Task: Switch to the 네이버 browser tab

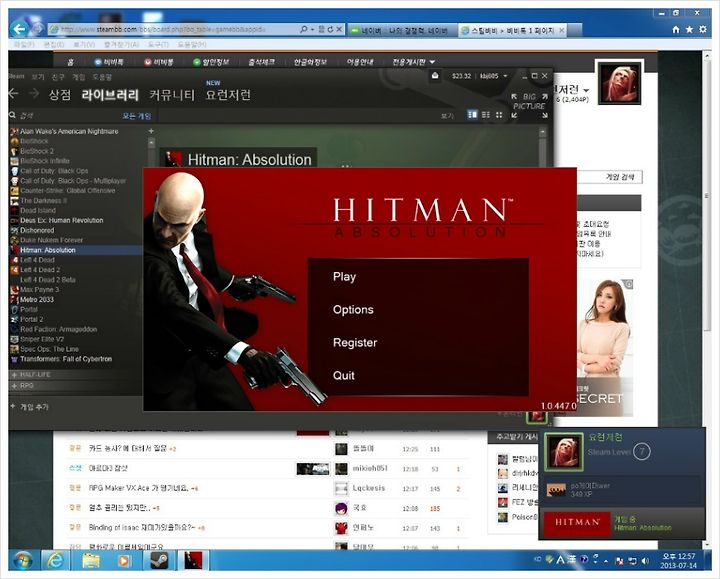Action: click(402, 31)
